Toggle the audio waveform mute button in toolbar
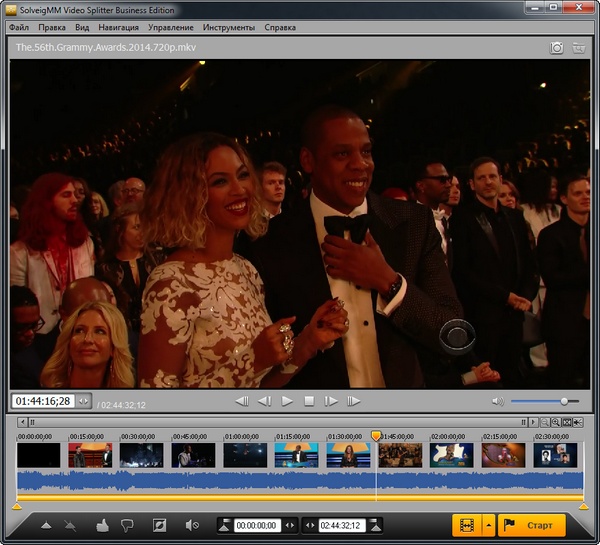The height and width of the screenshot is (545, 600). [192, 525]
